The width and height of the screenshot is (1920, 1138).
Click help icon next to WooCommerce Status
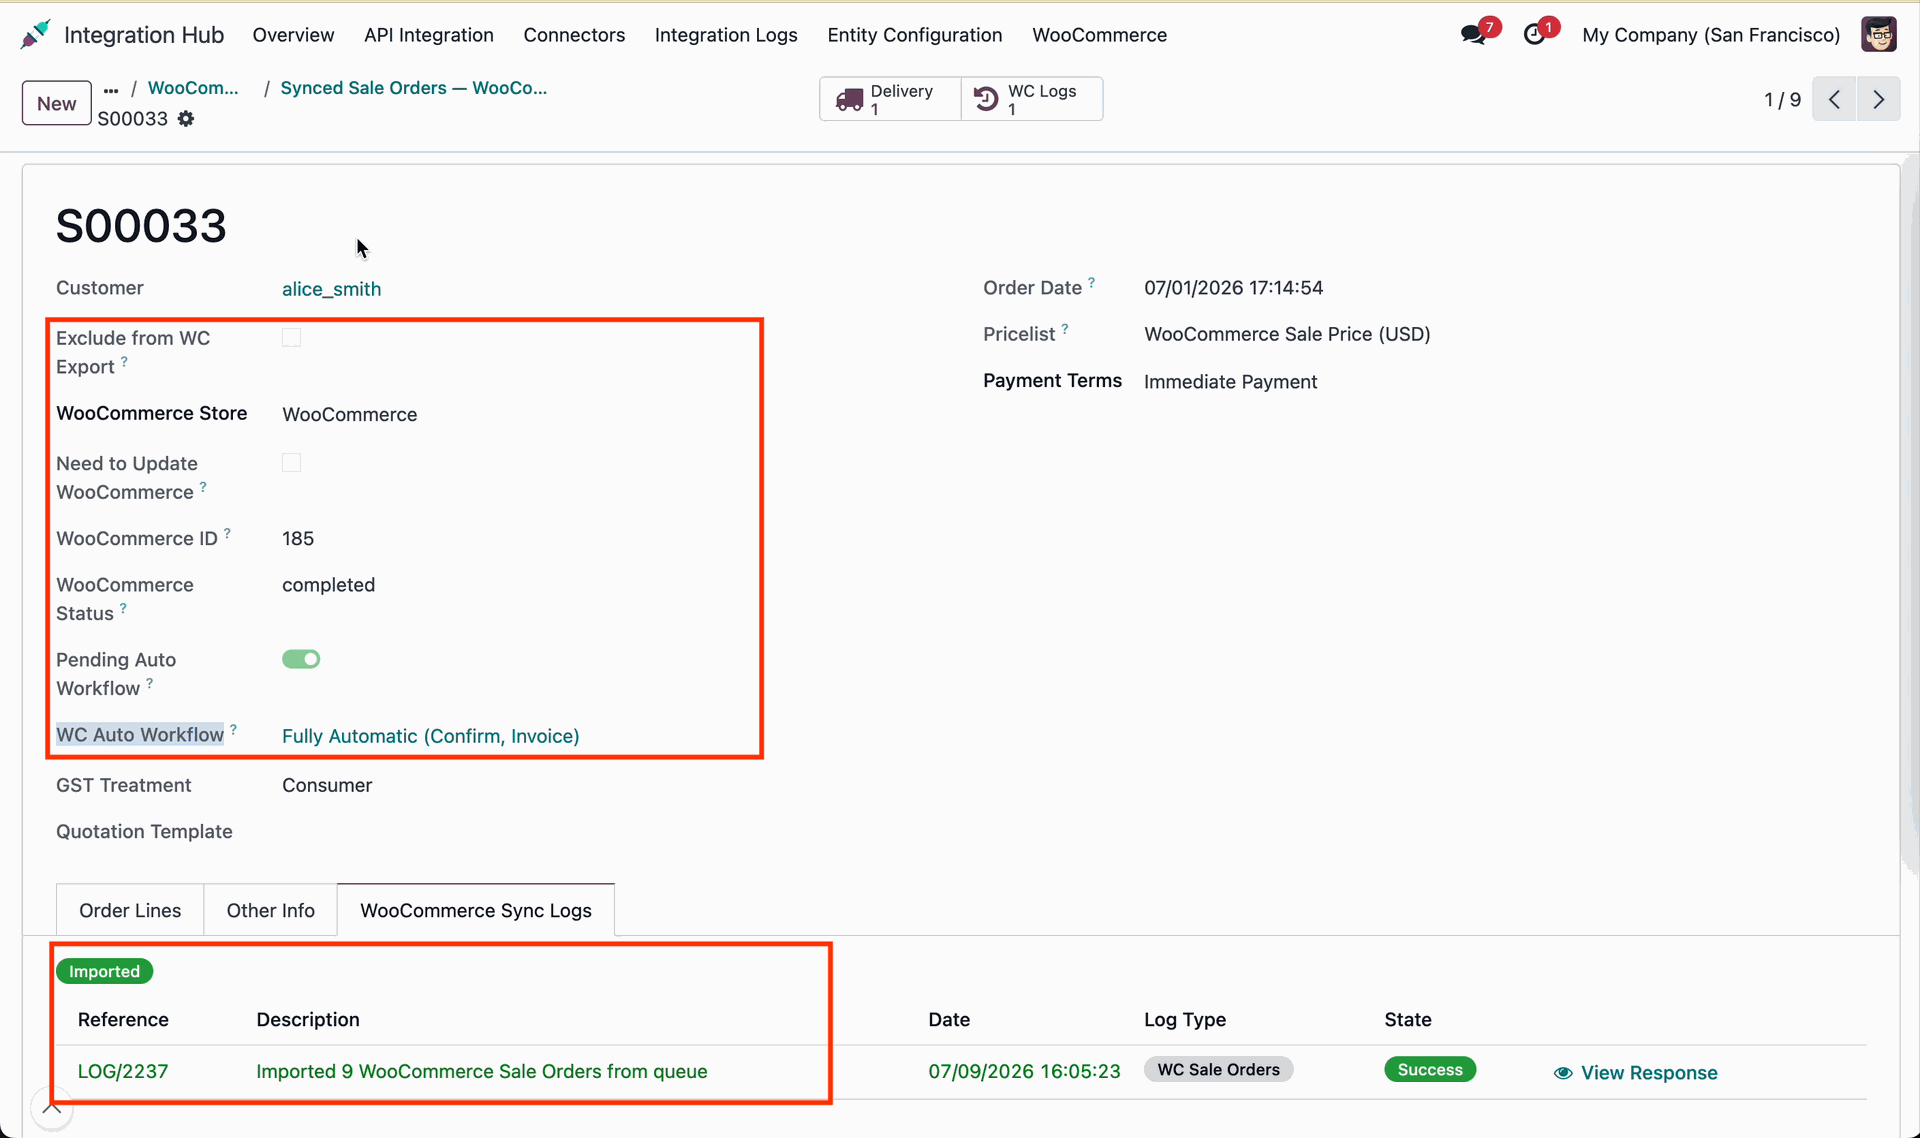(x=123, y=607)
